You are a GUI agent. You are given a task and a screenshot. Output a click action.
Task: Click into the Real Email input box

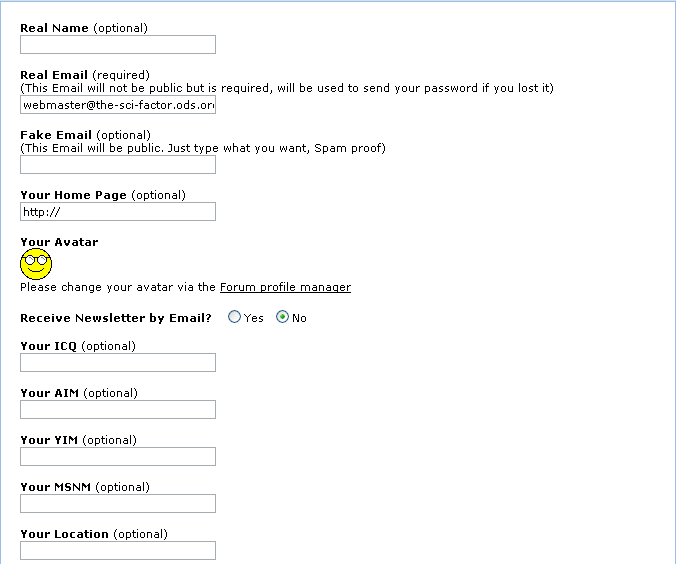coord(118,104)
